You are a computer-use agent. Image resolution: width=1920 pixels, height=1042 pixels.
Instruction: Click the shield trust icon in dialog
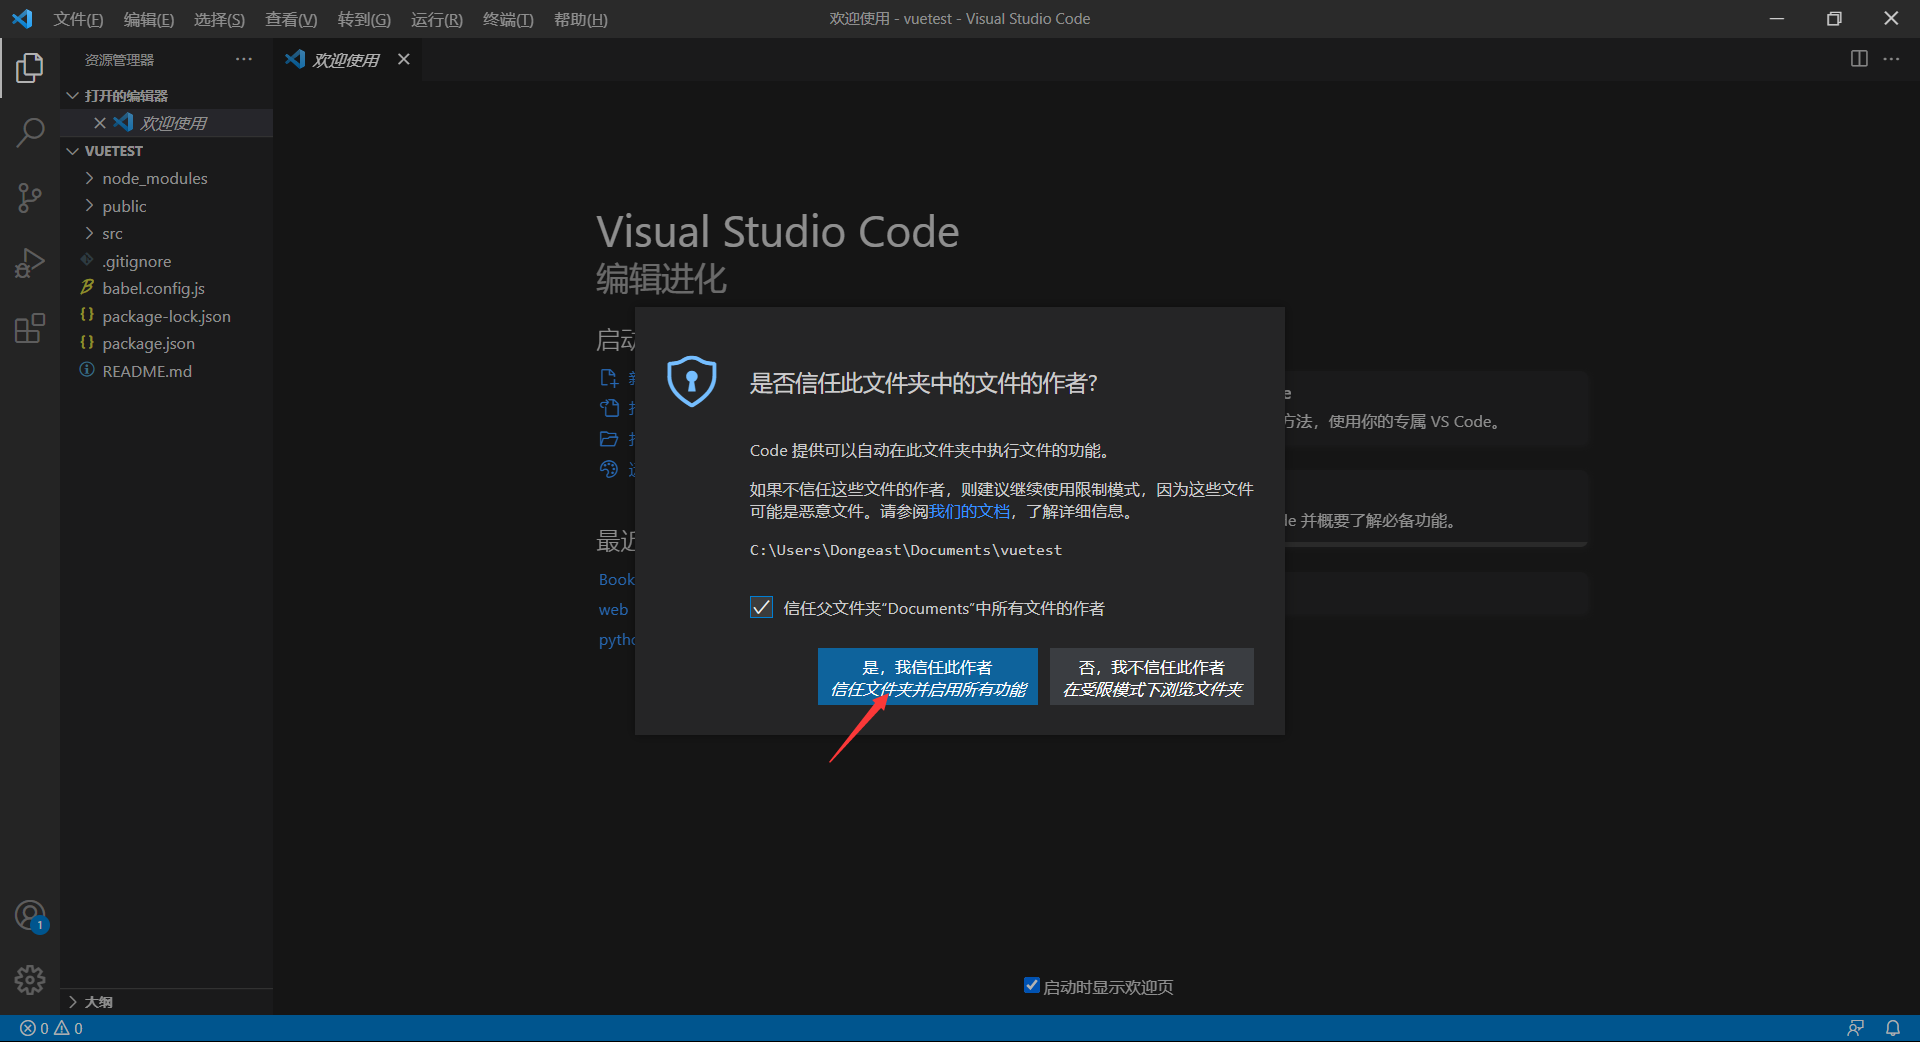coord(691,381)
